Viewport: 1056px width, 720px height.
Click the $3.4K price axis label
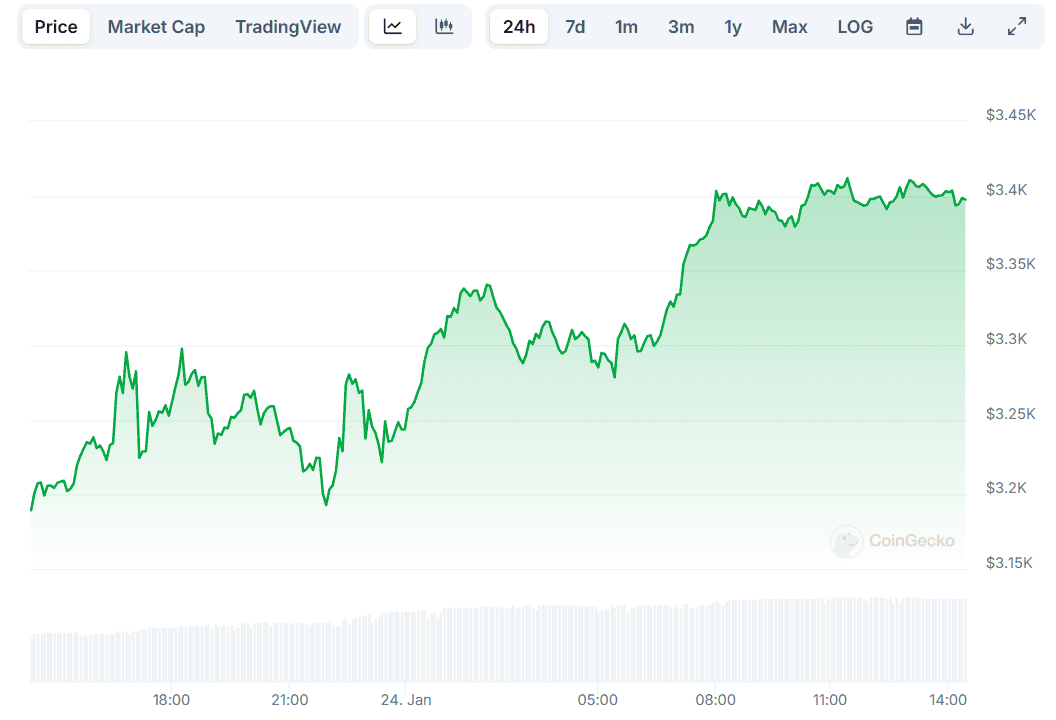point(1006,190)
